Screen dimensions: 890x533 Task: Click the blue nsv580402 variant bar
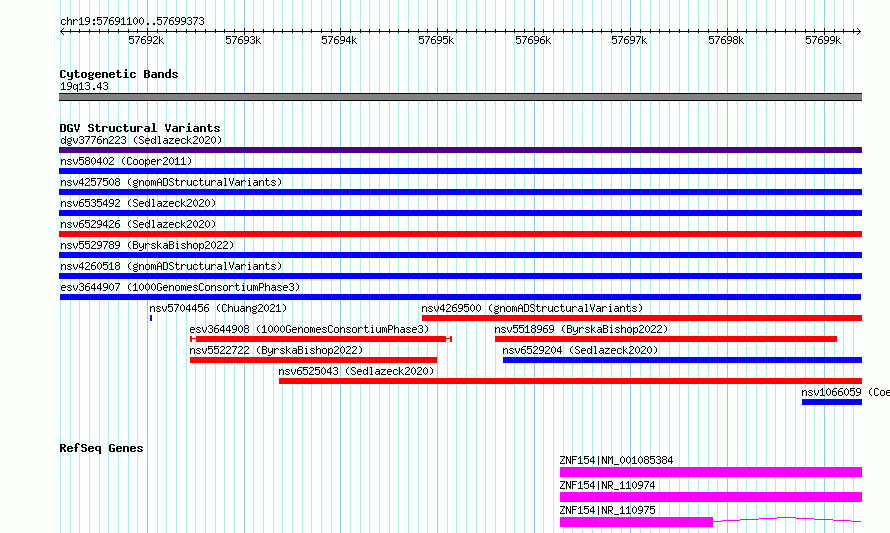[460, 171]
